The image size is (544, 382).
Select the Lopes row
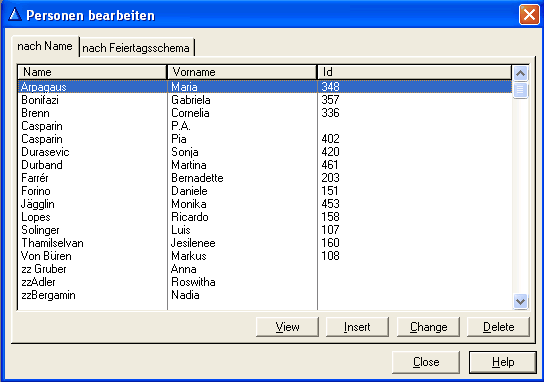click(x=265, y=217)
